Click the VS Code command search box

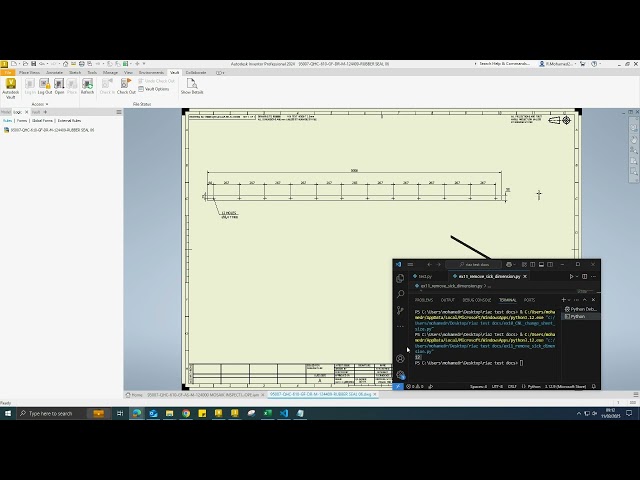click(473, 264)
